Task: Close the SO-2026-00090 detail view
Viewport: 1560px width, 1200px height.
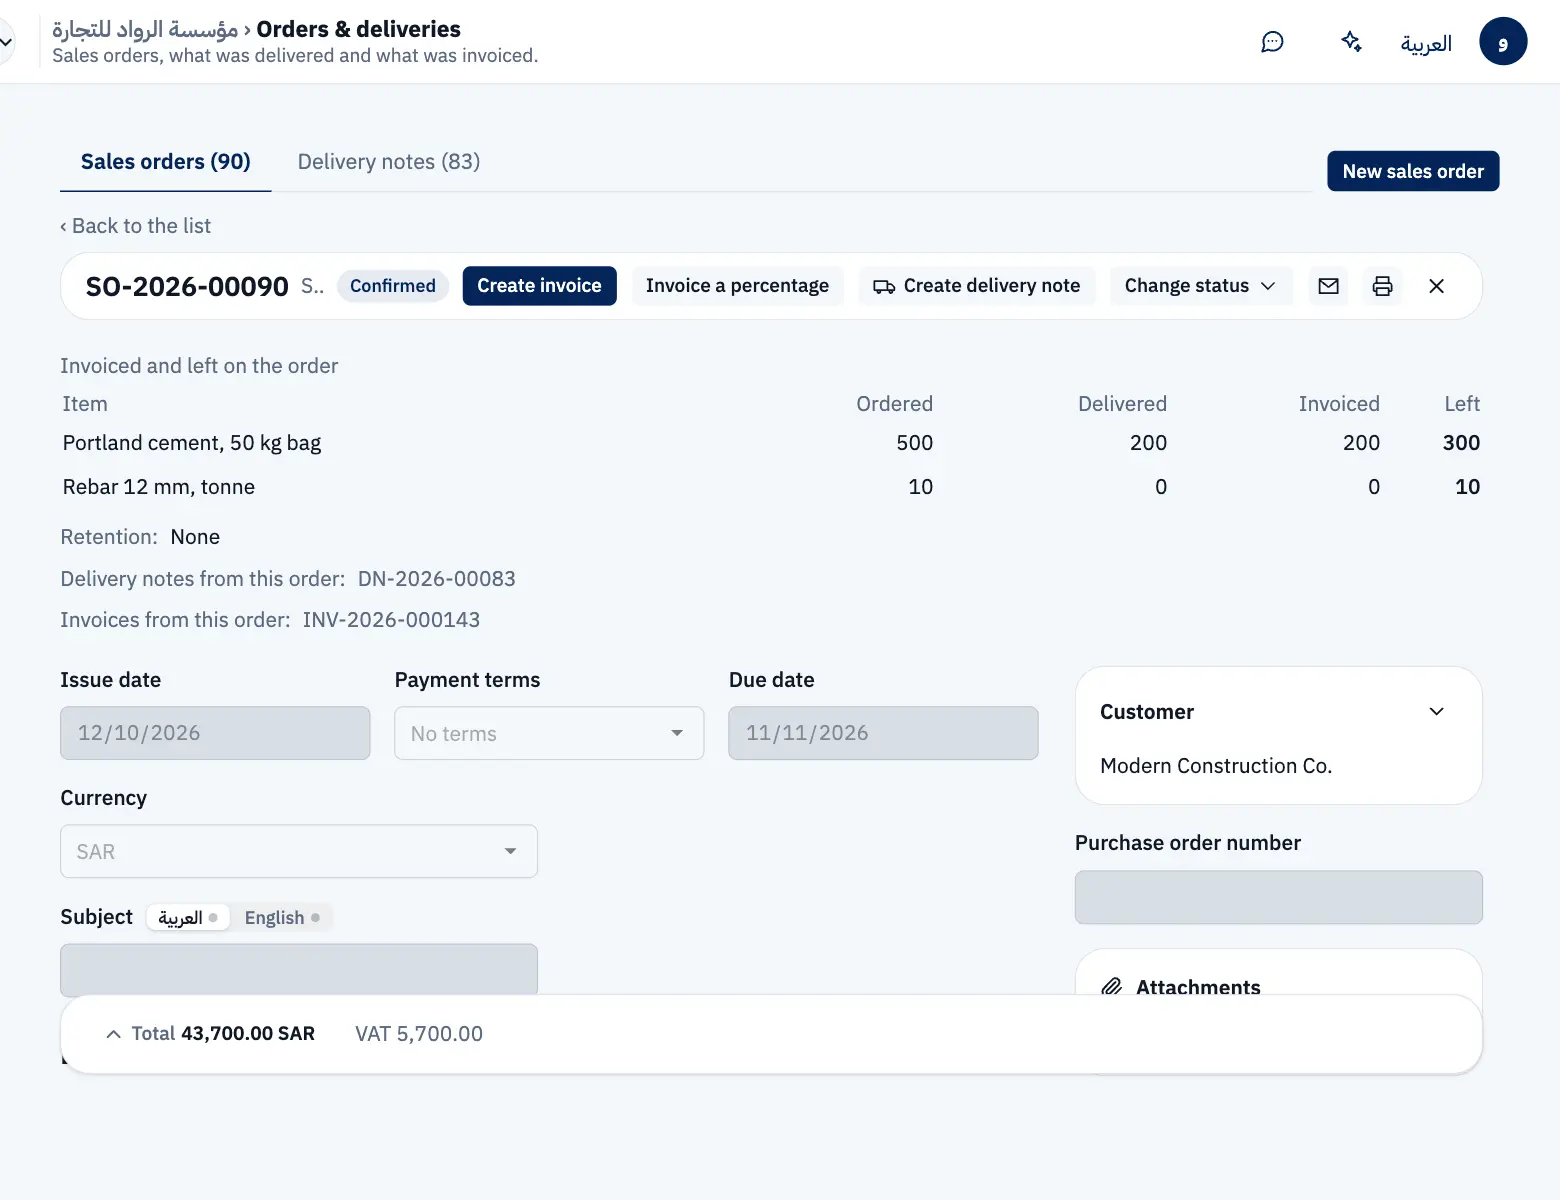Action: [1436, 286]
